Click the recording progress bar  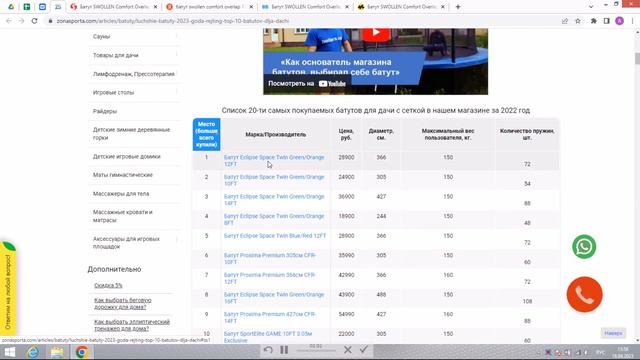[x=316, y=351]
